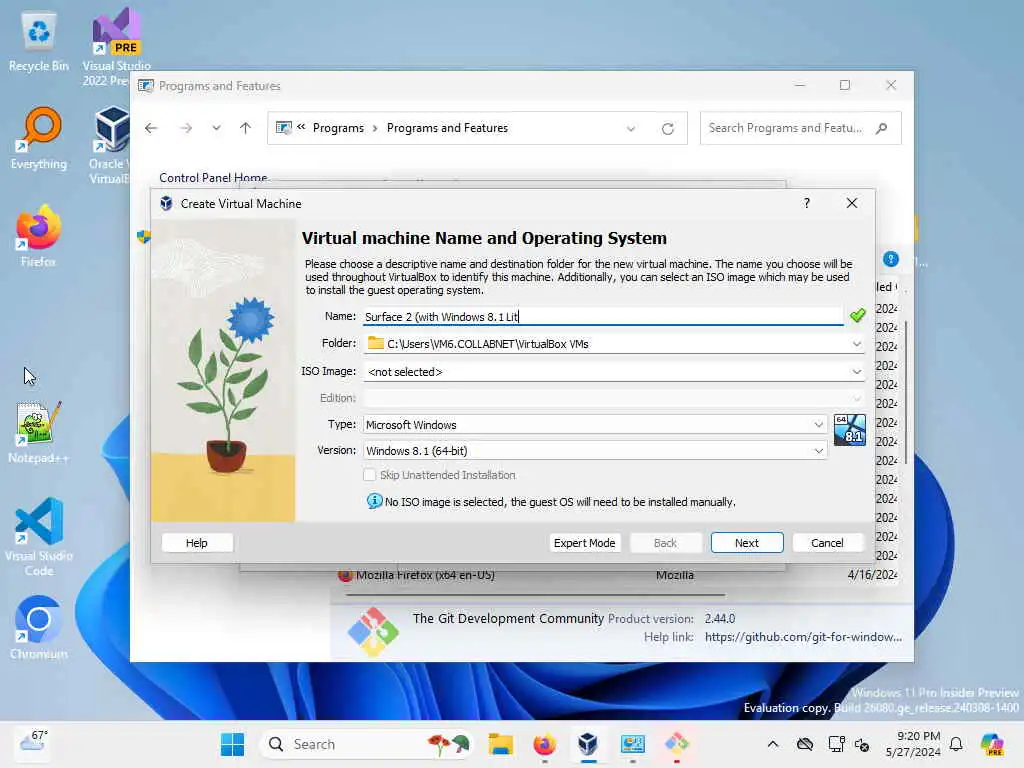Open Chromium desktop shortcut
The image size is (1024, 768).
39,628
